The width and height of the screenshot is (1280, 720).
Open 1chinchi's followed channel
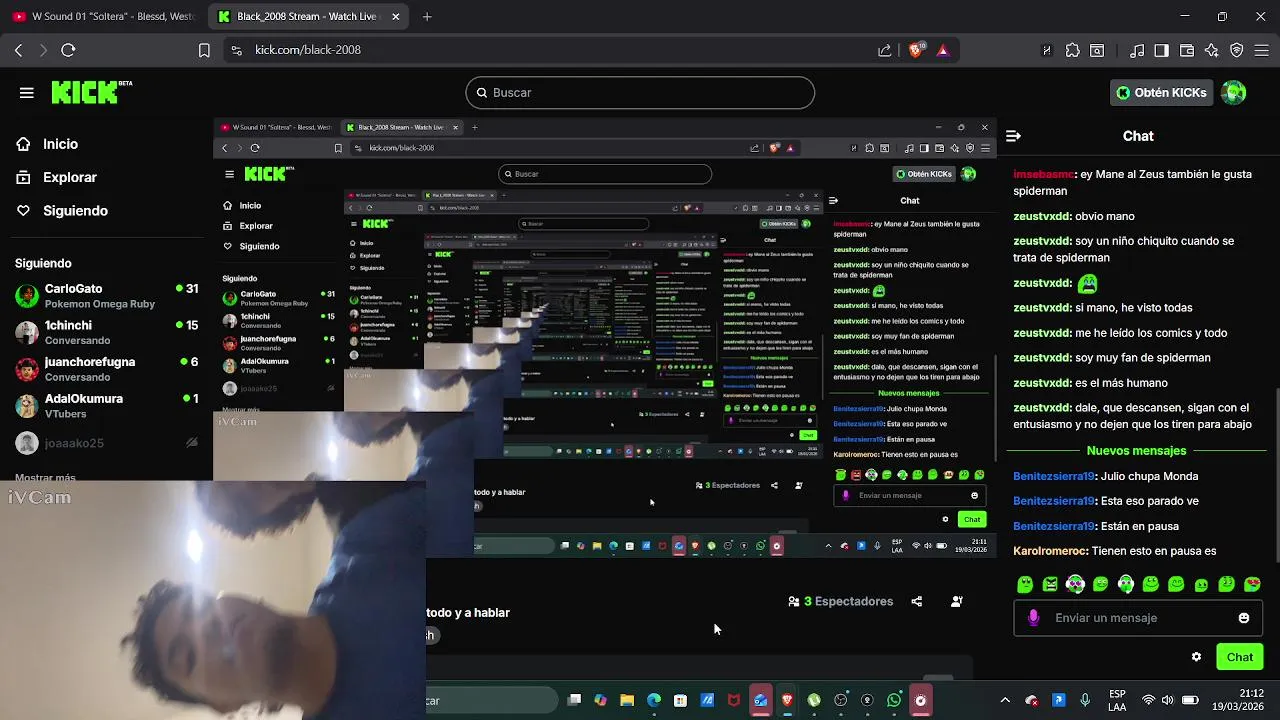pyautogui.click(x=106, y=332)
